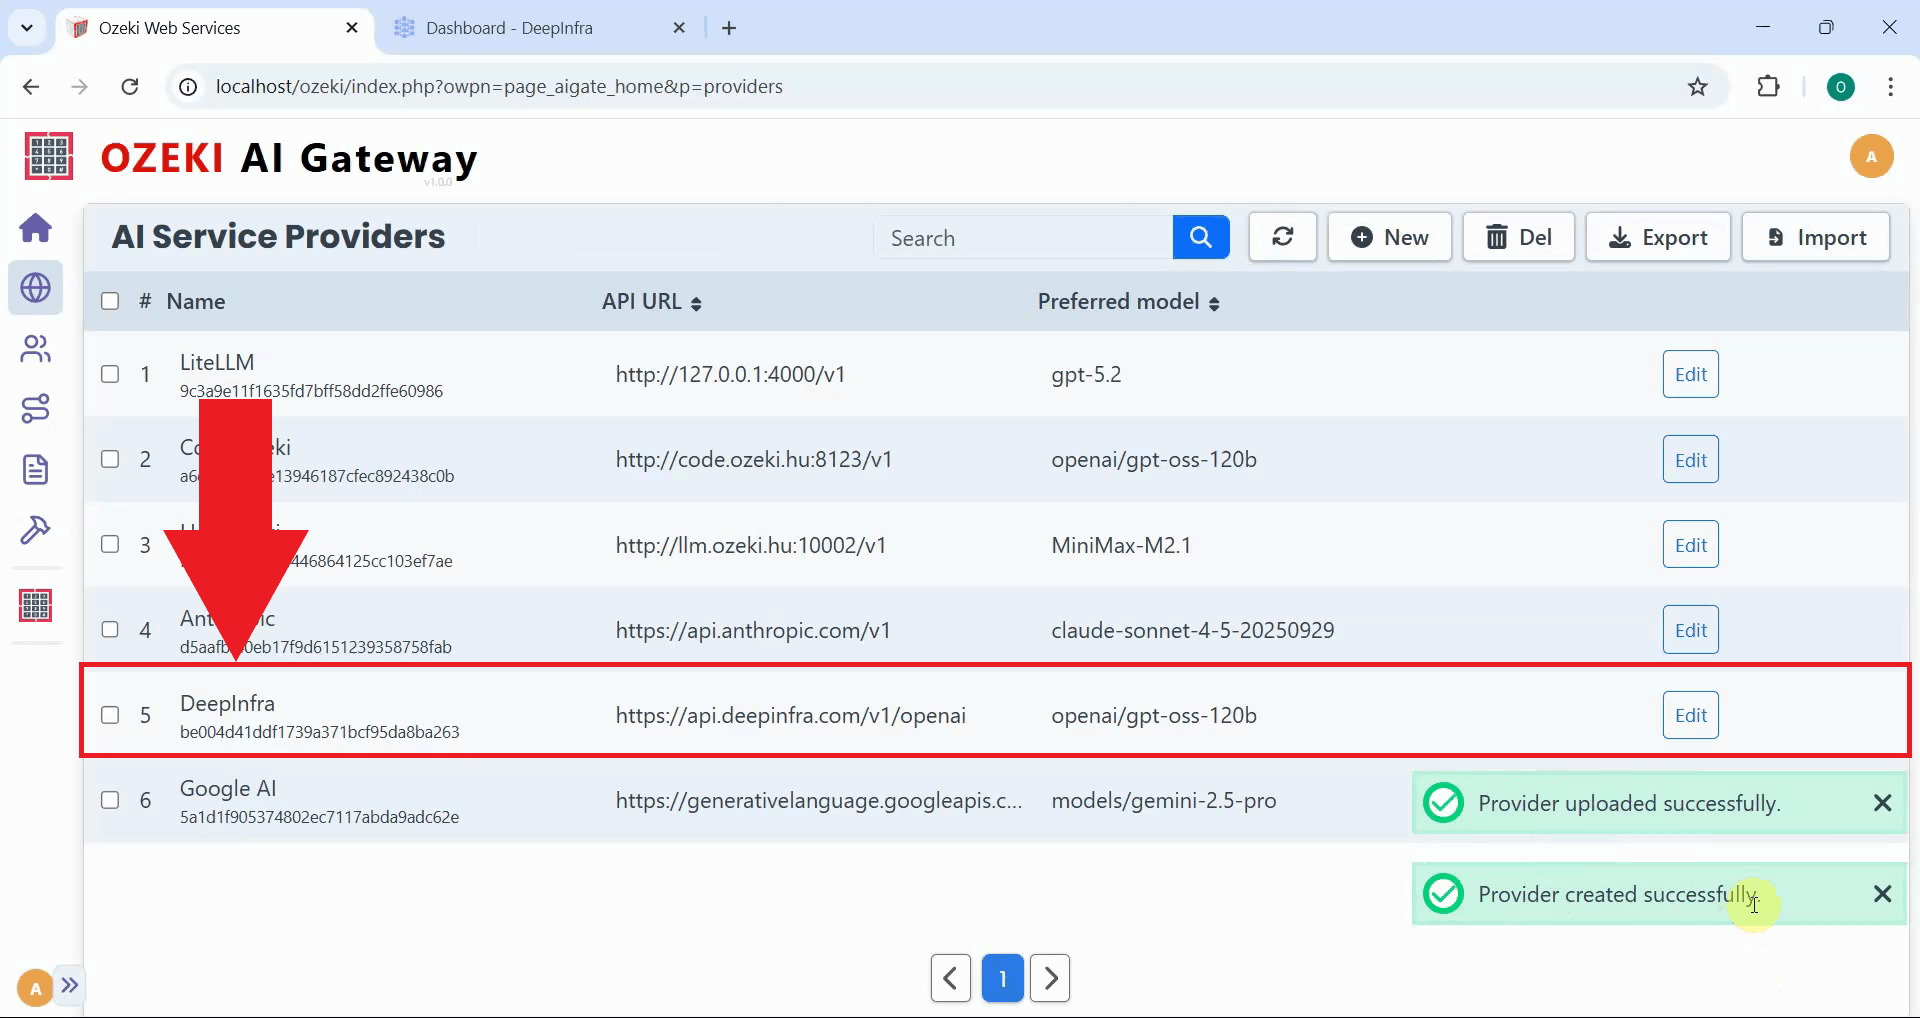
Task: Sort by API URL column
Action: pos(696,303)
